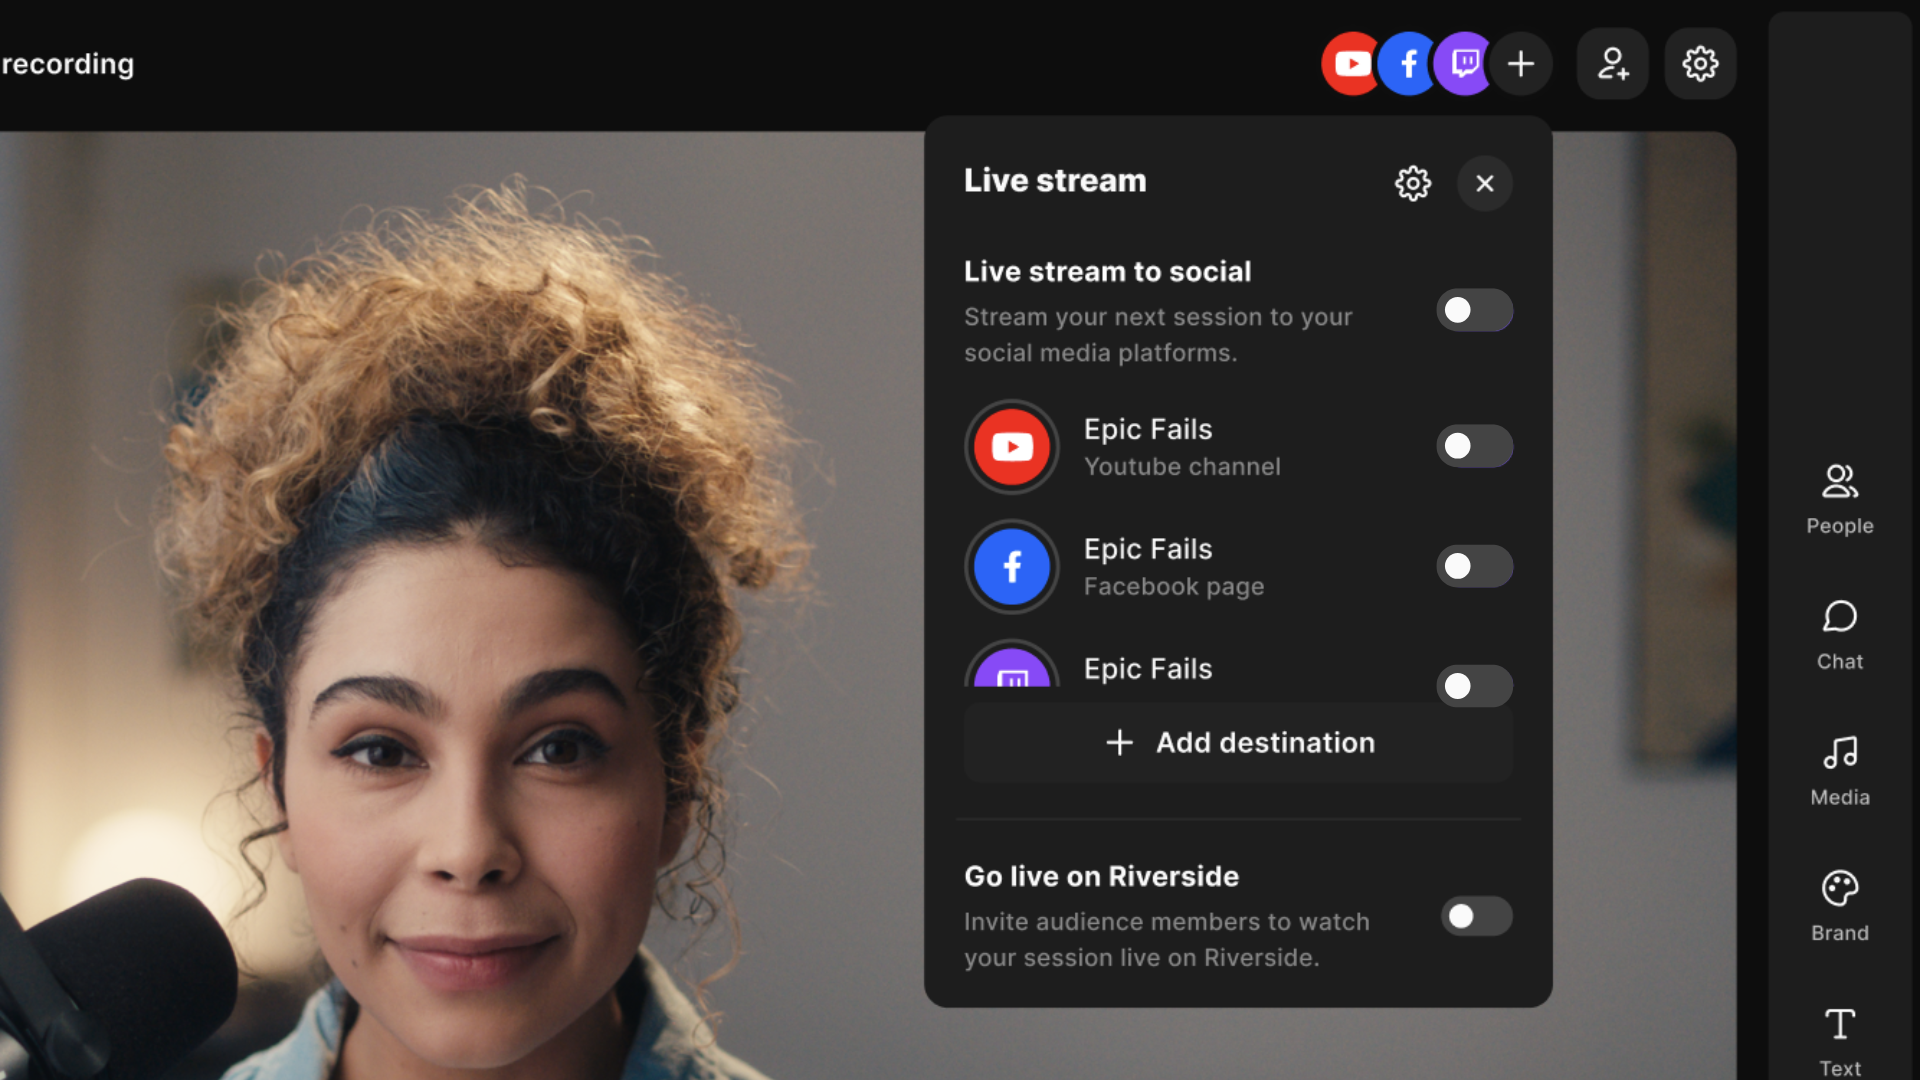Open the Chat sidebar panel
Viewport: 1920px width, 1080px height.
point(1840,636)
